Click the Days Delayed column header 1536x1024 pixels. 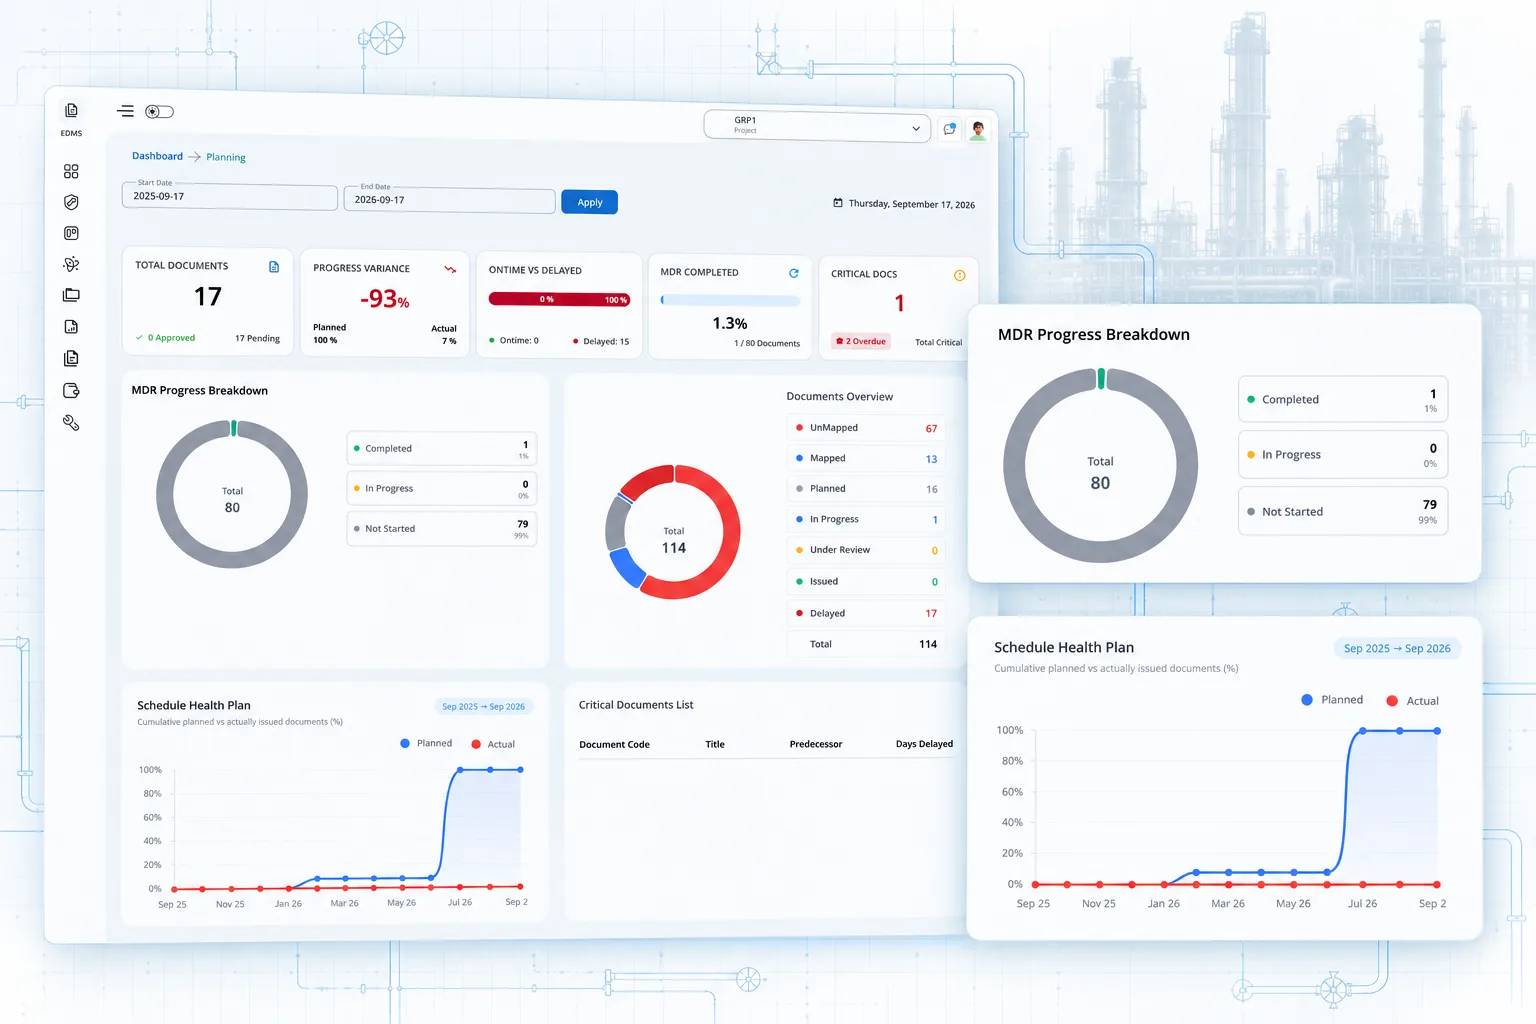924,744
